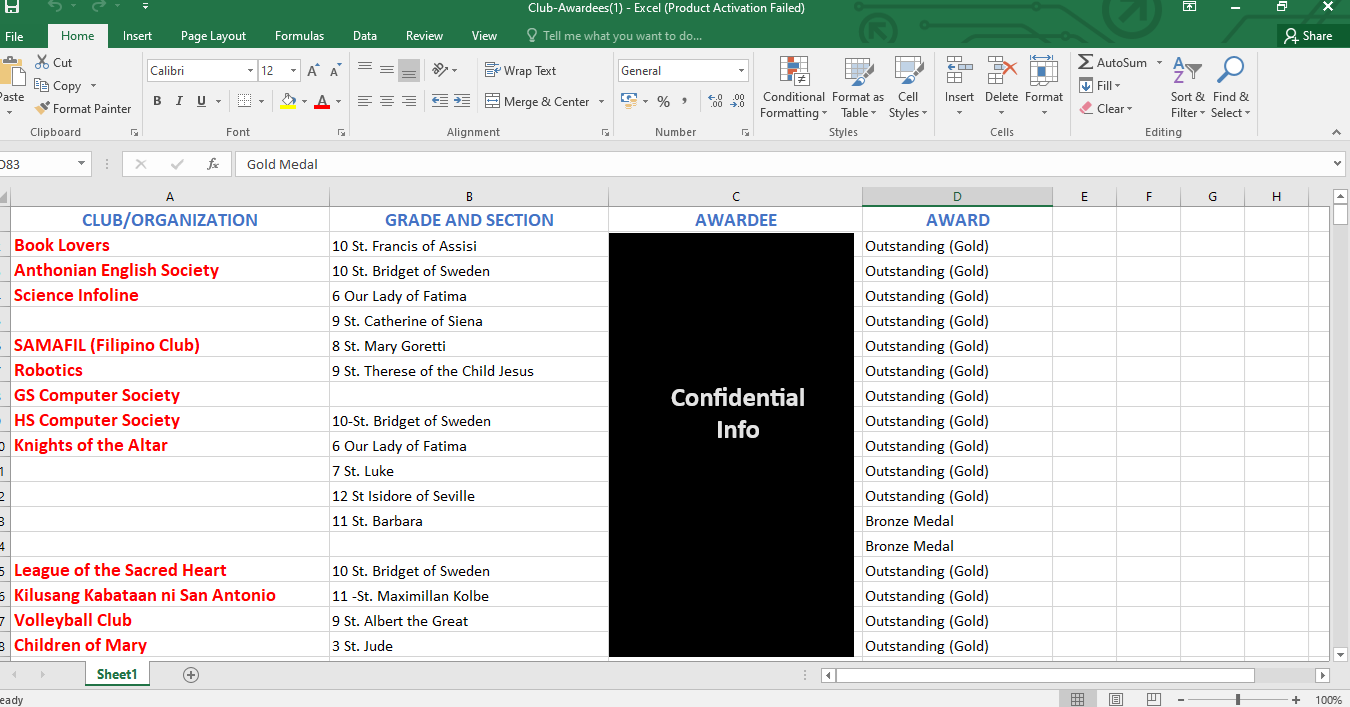
Task: Switch to the Formulas tab
Action: click(299, 36)
